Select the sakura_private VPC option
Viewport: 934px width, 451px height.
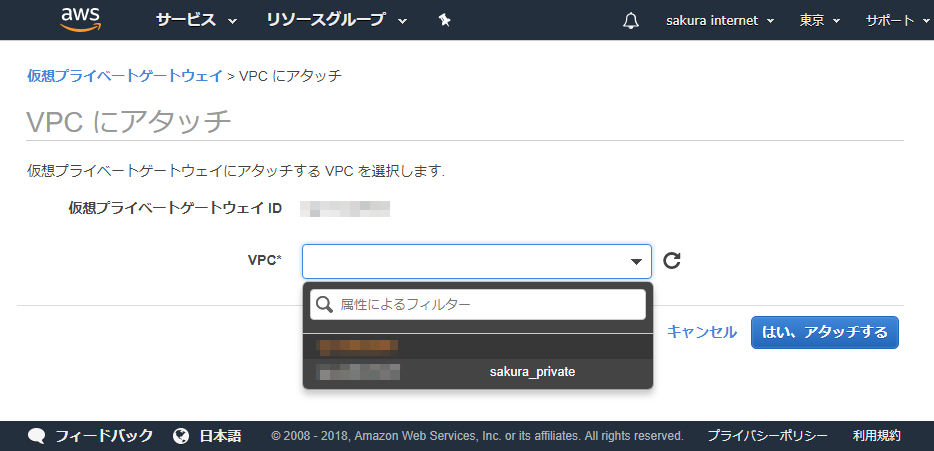477,372
